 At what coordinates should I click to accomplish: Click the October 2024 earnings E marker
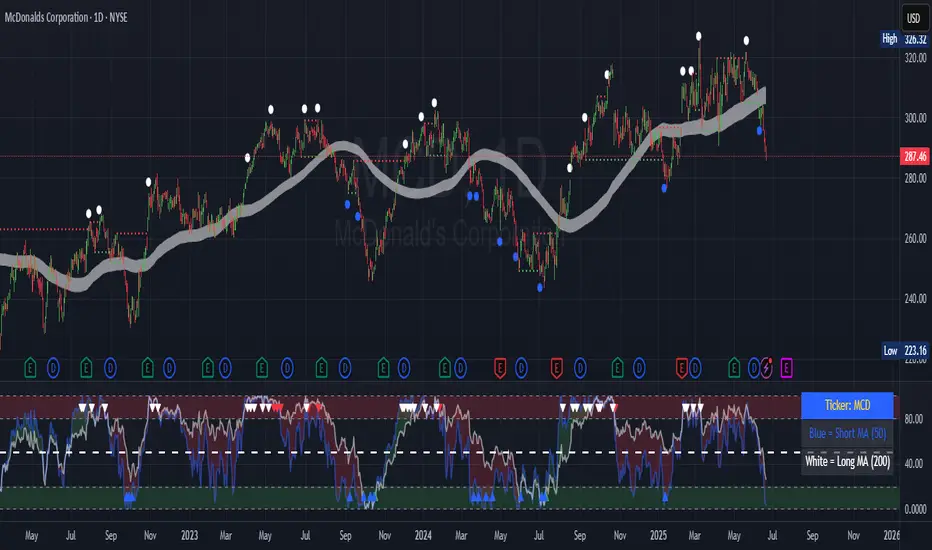click(618, 369)
